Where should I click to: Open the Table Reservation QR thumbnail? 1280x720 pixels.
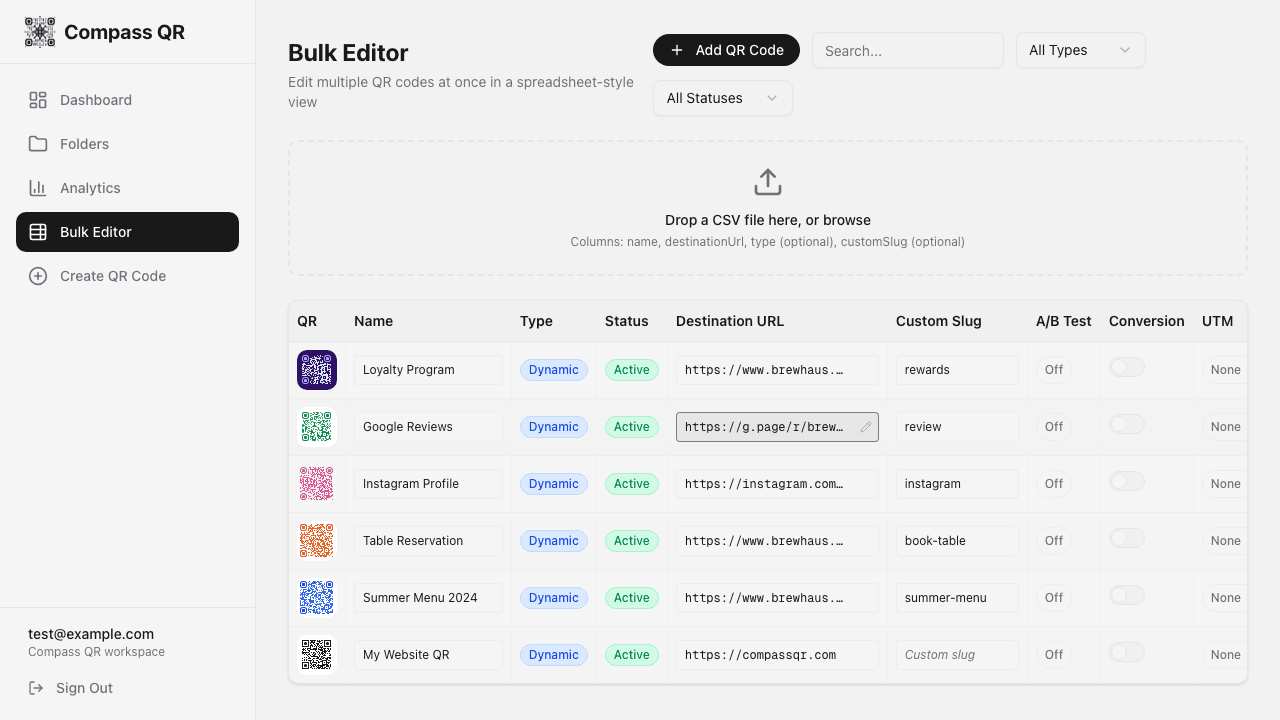pyautogui.click(x=317, y=541)
